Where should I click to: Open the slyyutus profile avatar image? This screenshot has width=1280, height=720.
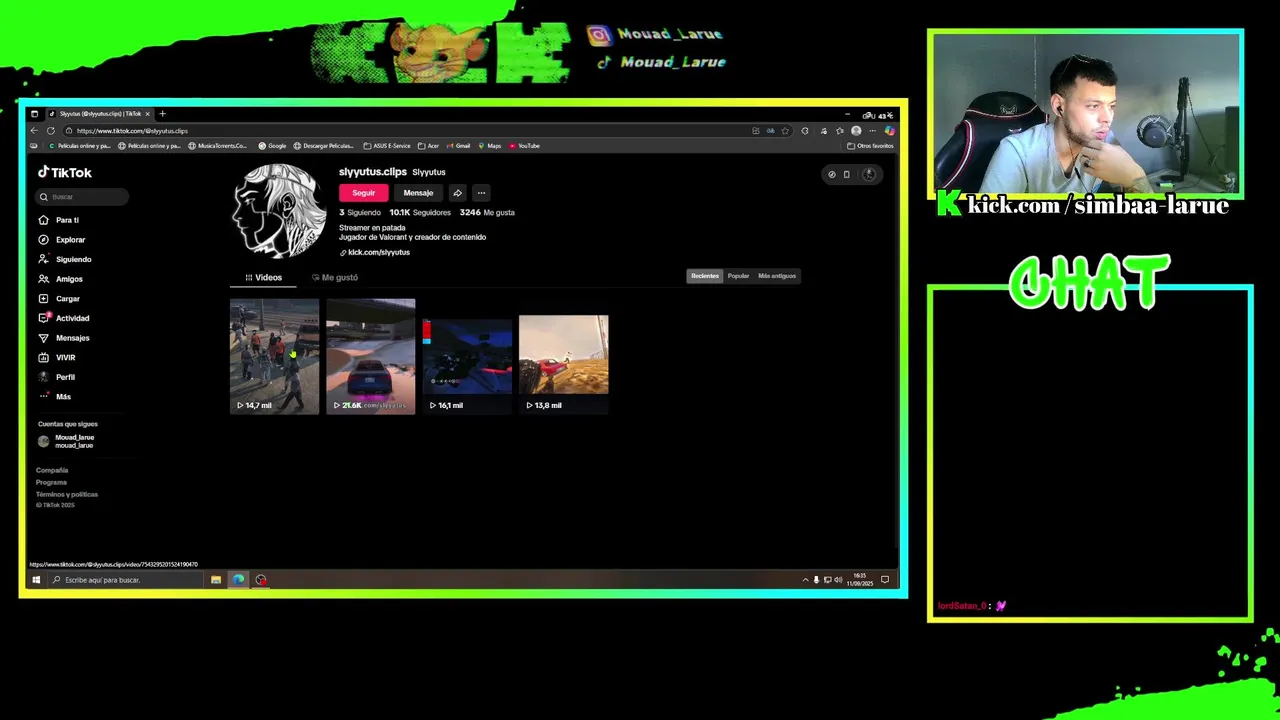click(x=279, y=211)
